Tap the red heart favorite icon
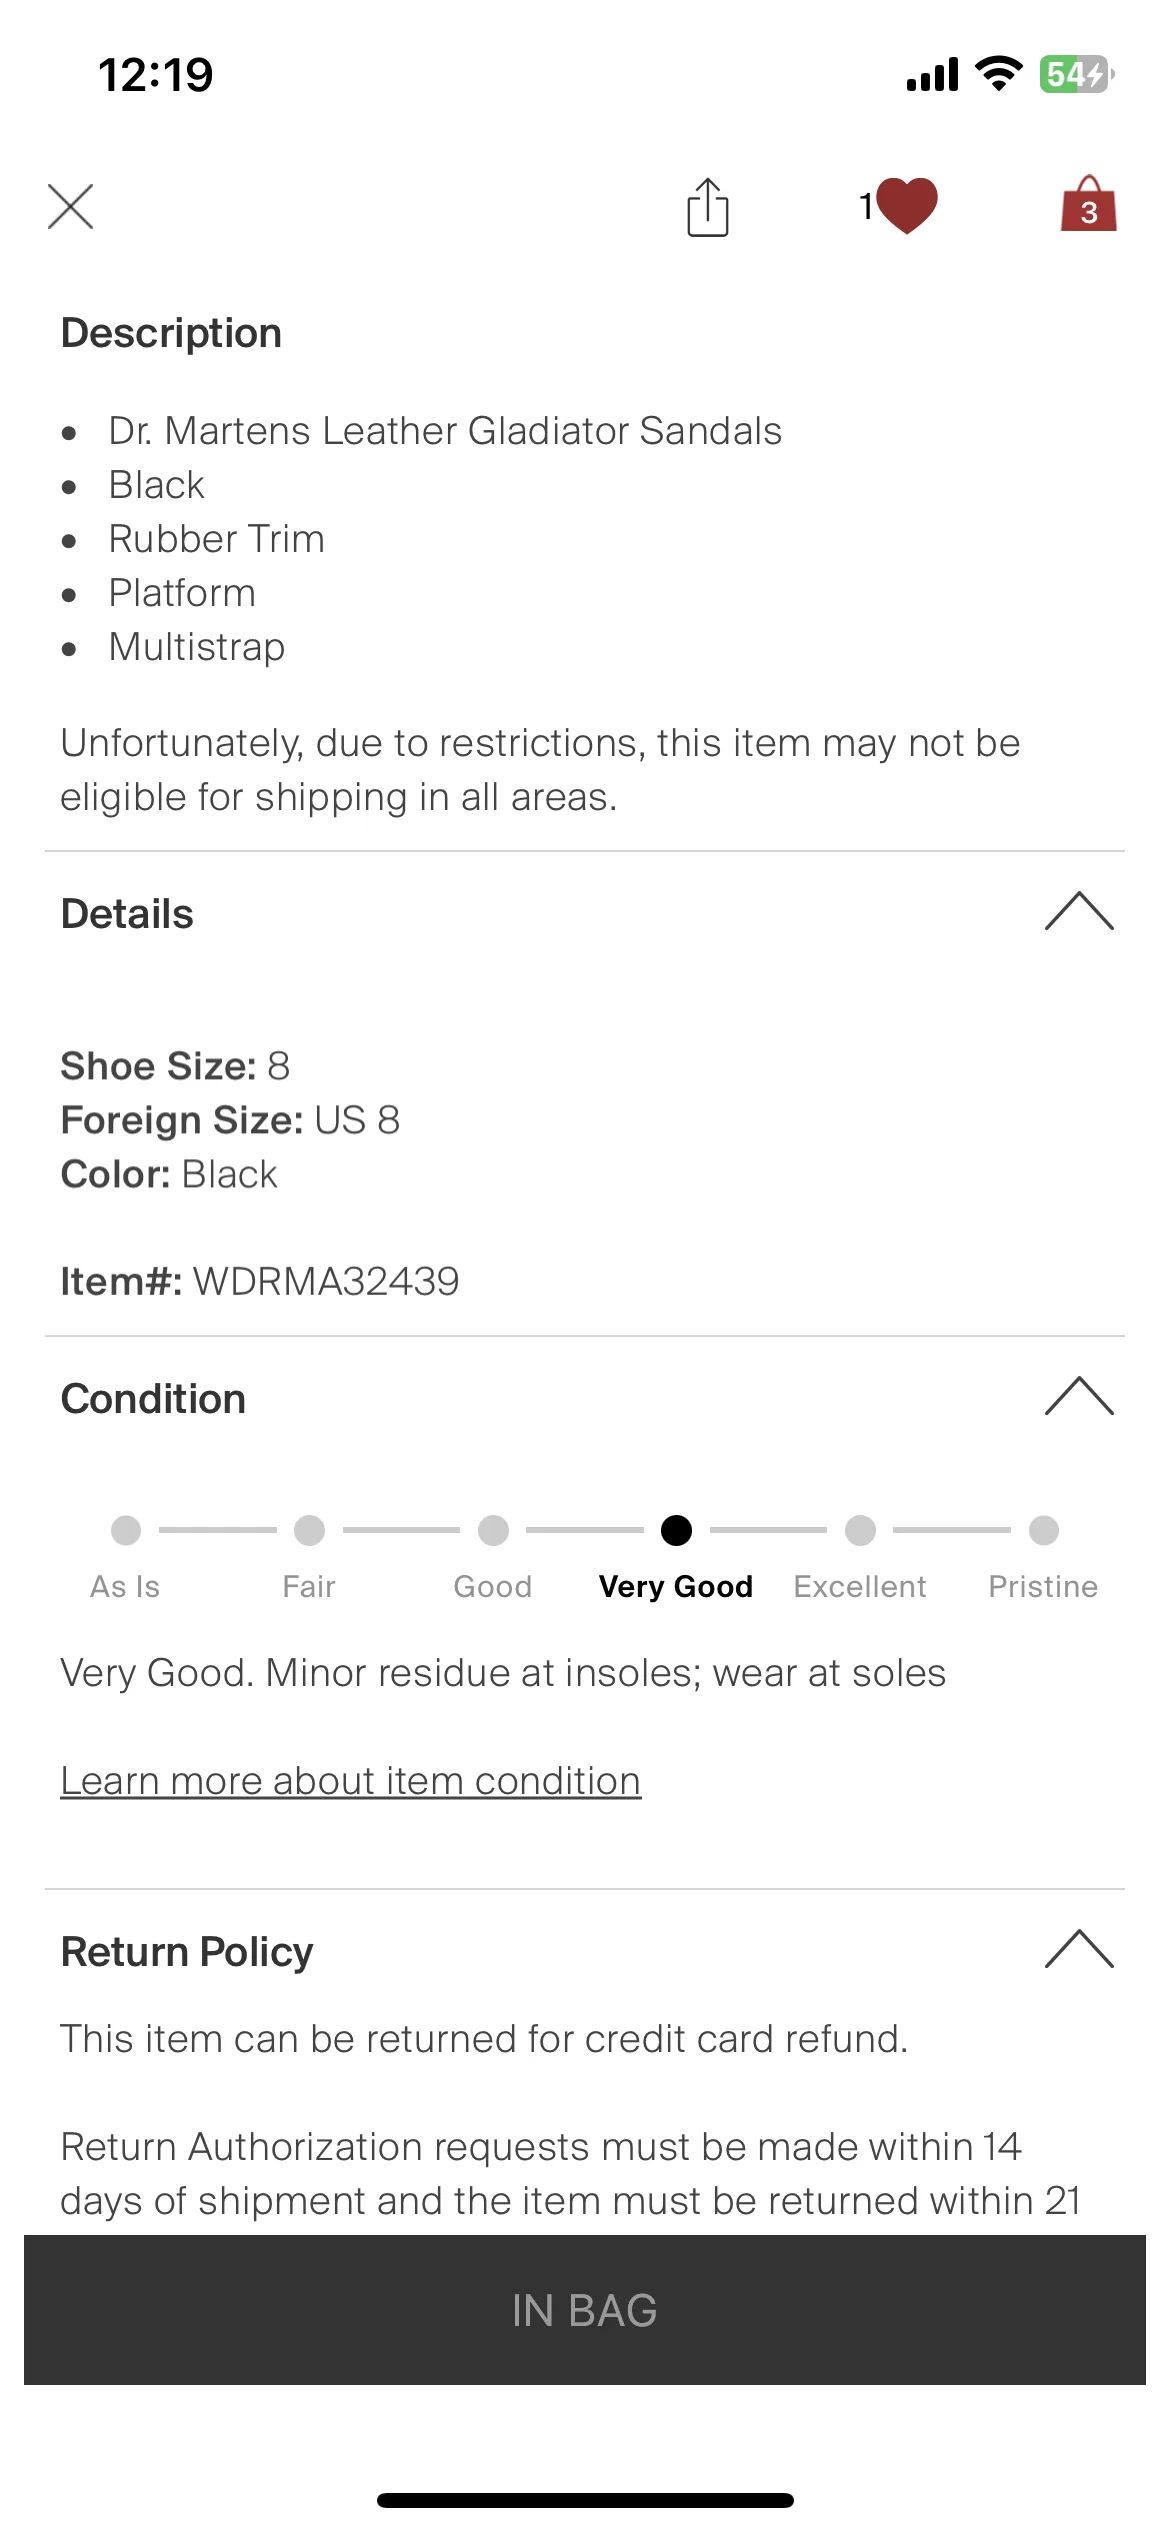 click(906, 206)
